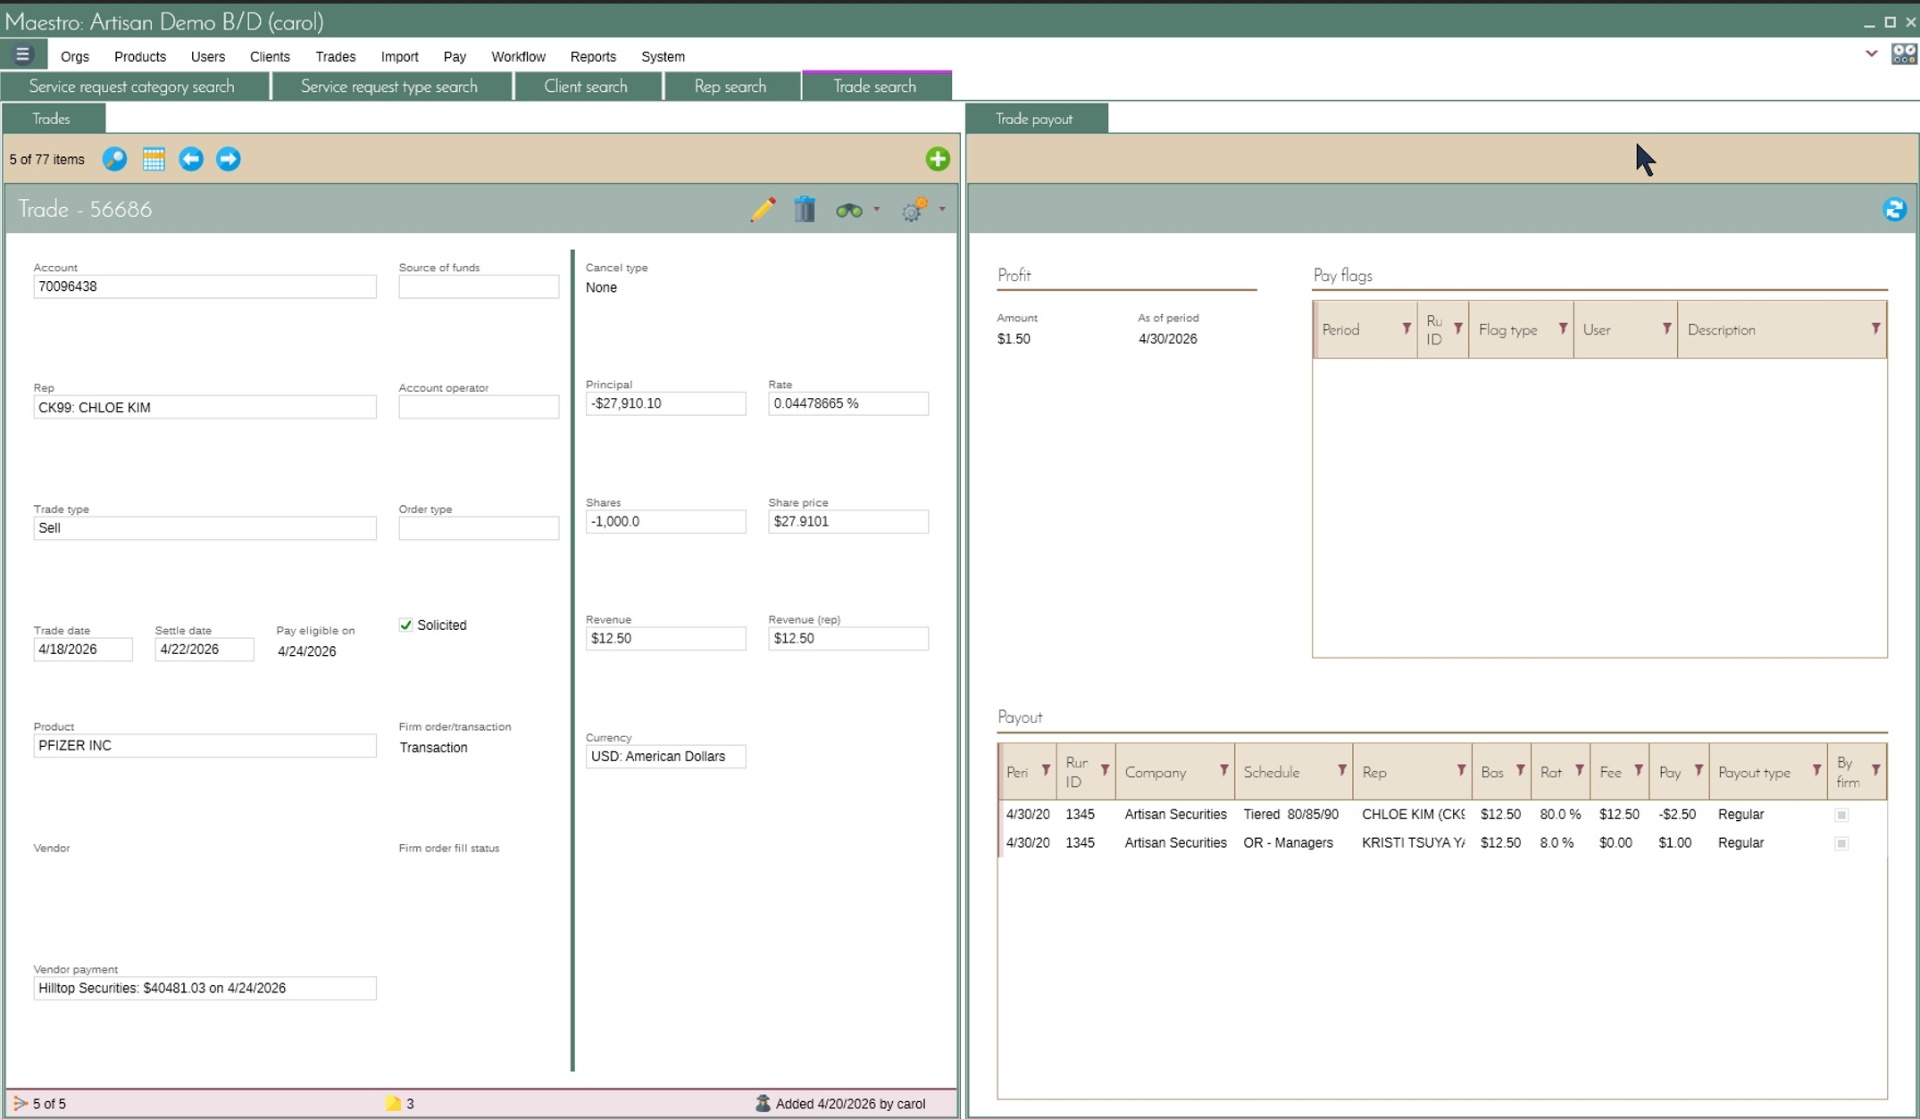Toggle By firm checkbox for CHLOE KIM row
Viewport: 1920px width, 1119px height.
point(1841,815)
